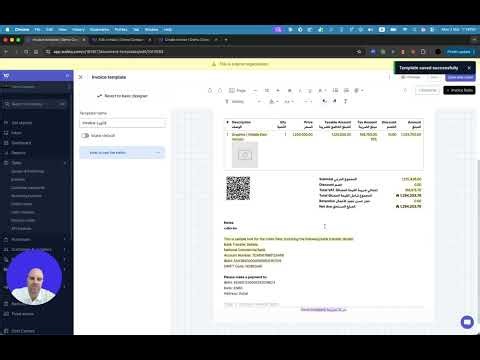480x360 pixels.
Task: Click the purple Save and close button
Action: click(x=460, y=77)
